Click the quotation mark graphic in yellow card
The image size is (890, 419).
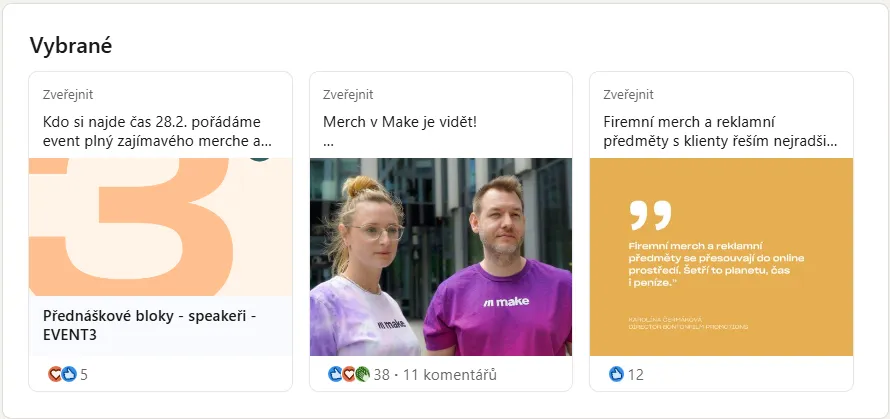point(650,215)
